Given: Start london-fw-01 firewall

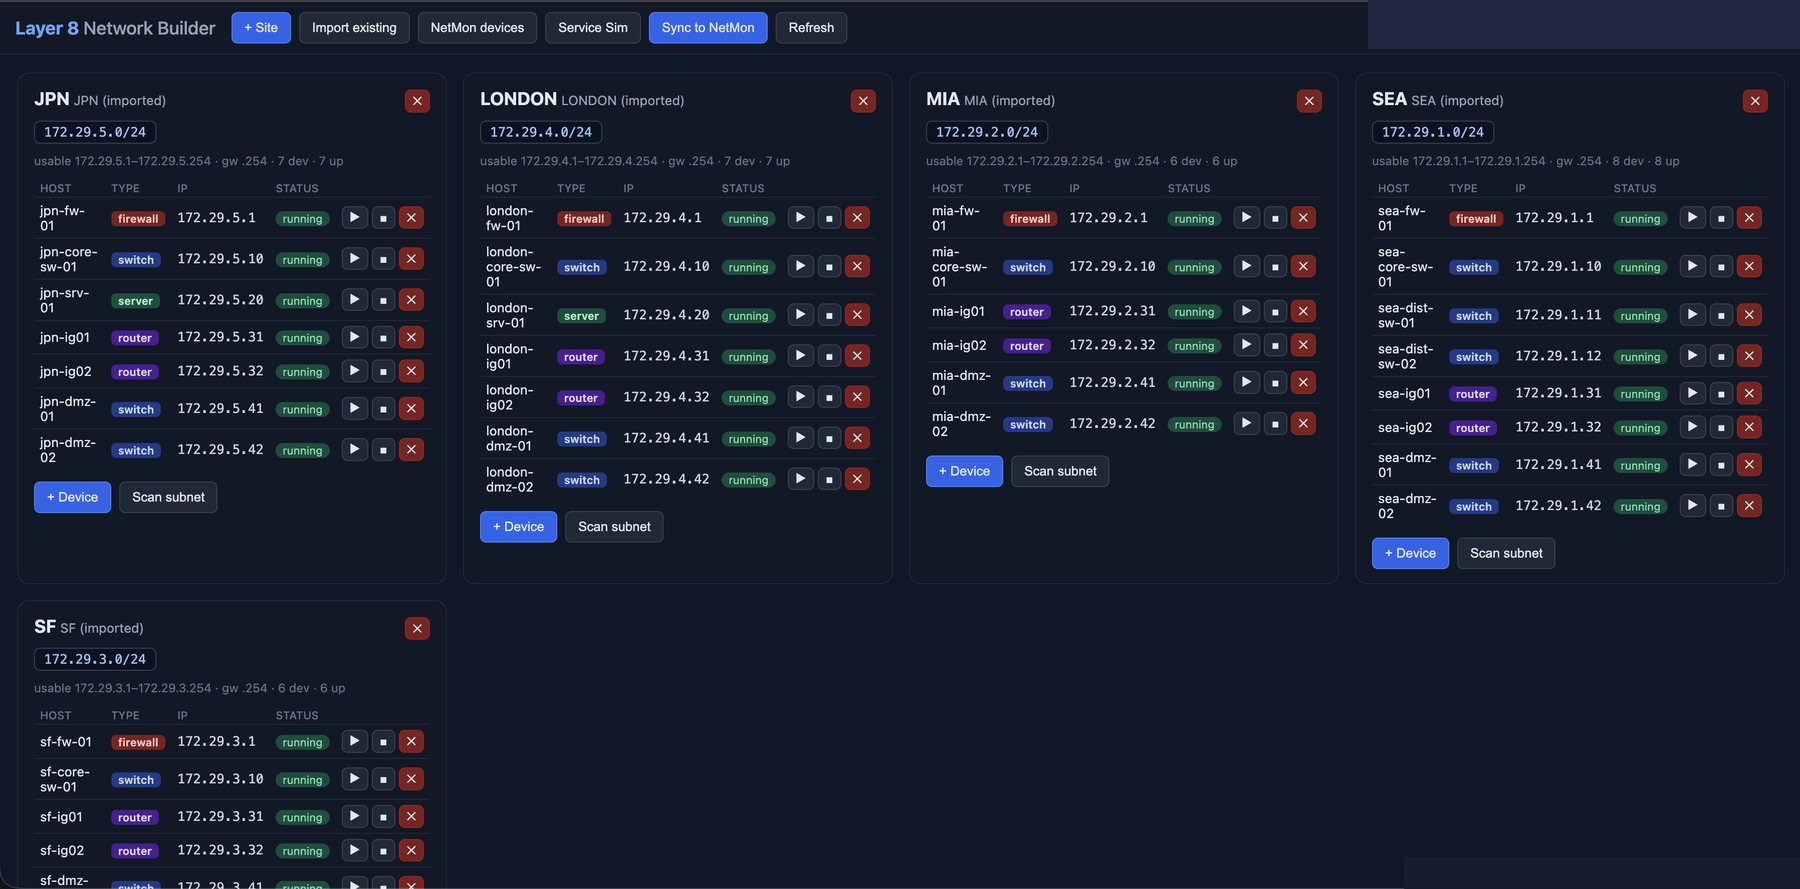Looking at the screenshot, I should click(x=800, y=218).
